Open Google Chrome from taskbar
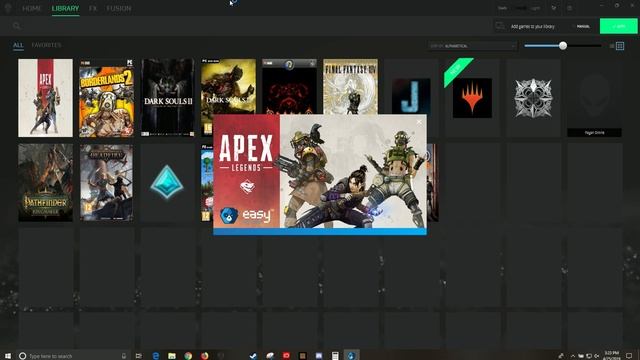Image resolution: width=640 pixels, height=360 pixels. (x=188, y=356)
